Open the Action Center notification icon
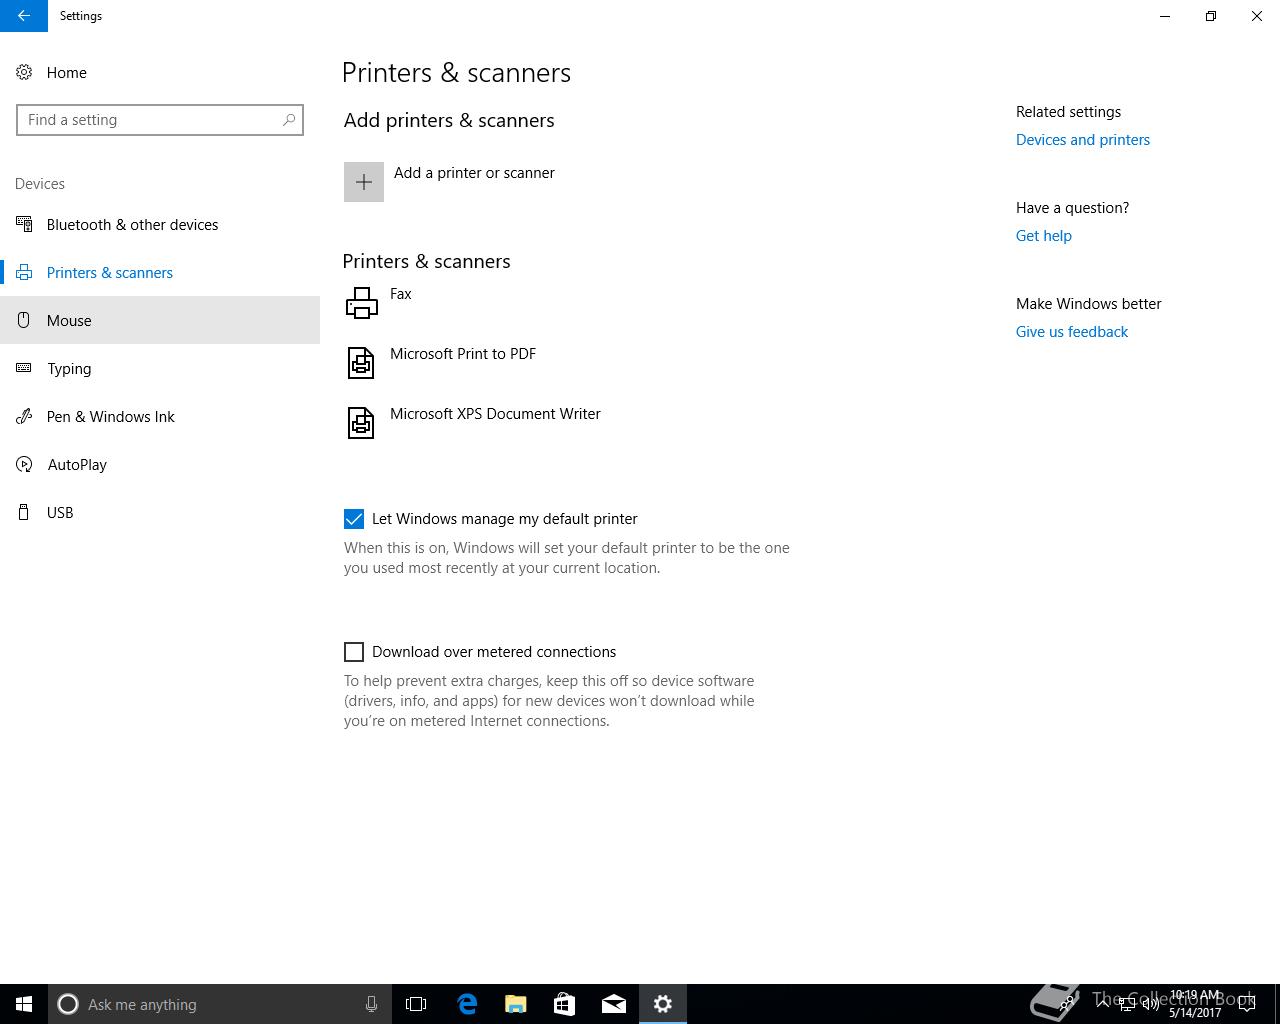Image resolution: width=1280 pixels, height=1024 pixels. (1247, 1004)
